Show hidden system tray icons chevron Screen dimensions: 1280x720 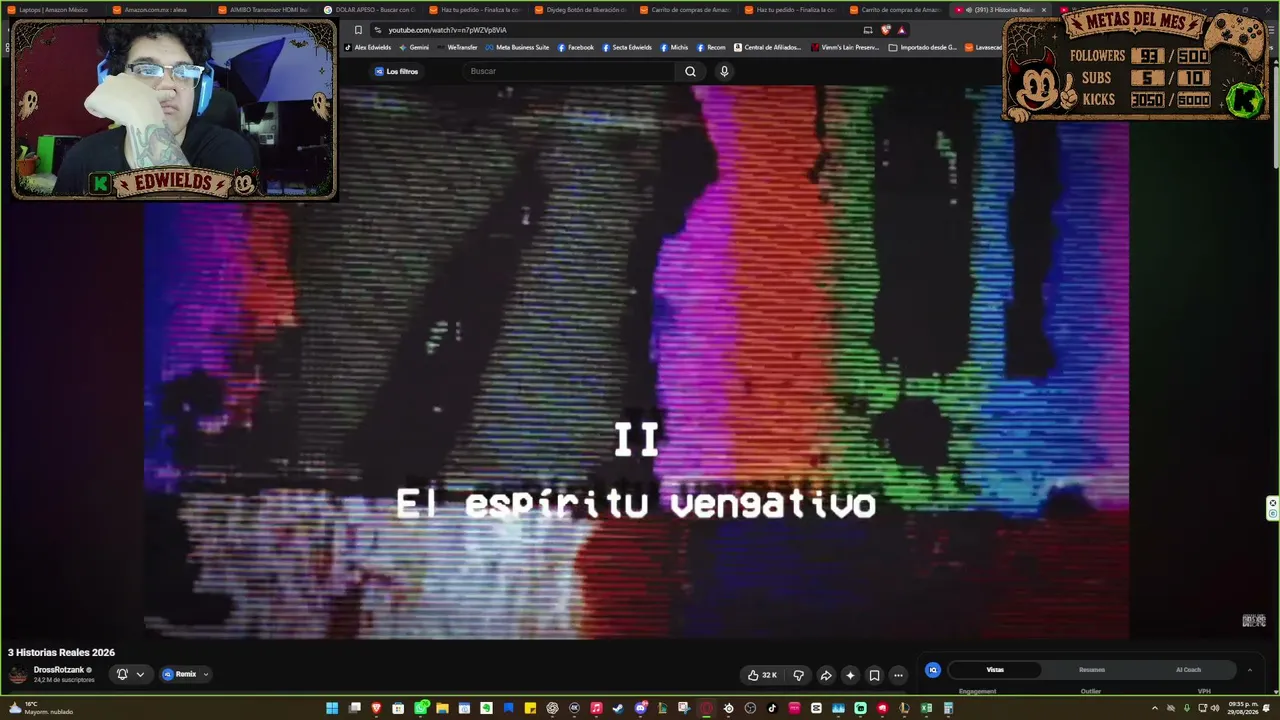coord(1154,708)
